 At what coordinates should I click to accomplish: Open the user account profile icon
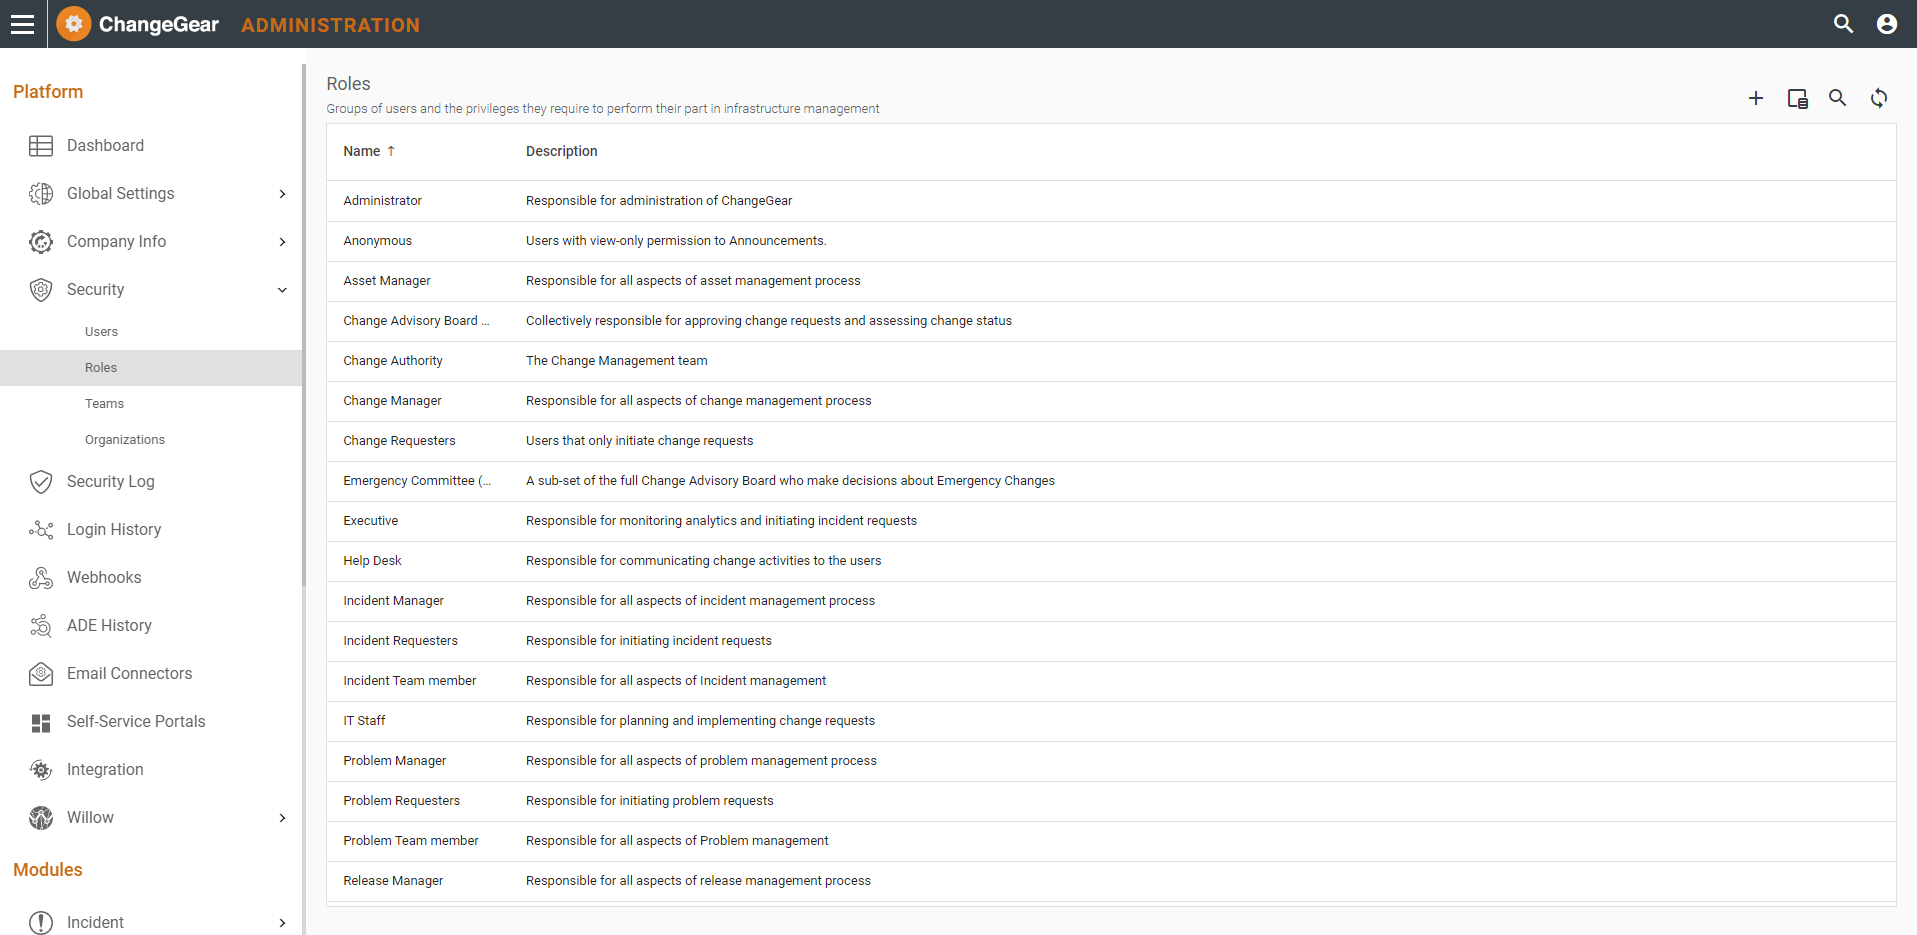pyautogui.click(x=1886, y=23)
